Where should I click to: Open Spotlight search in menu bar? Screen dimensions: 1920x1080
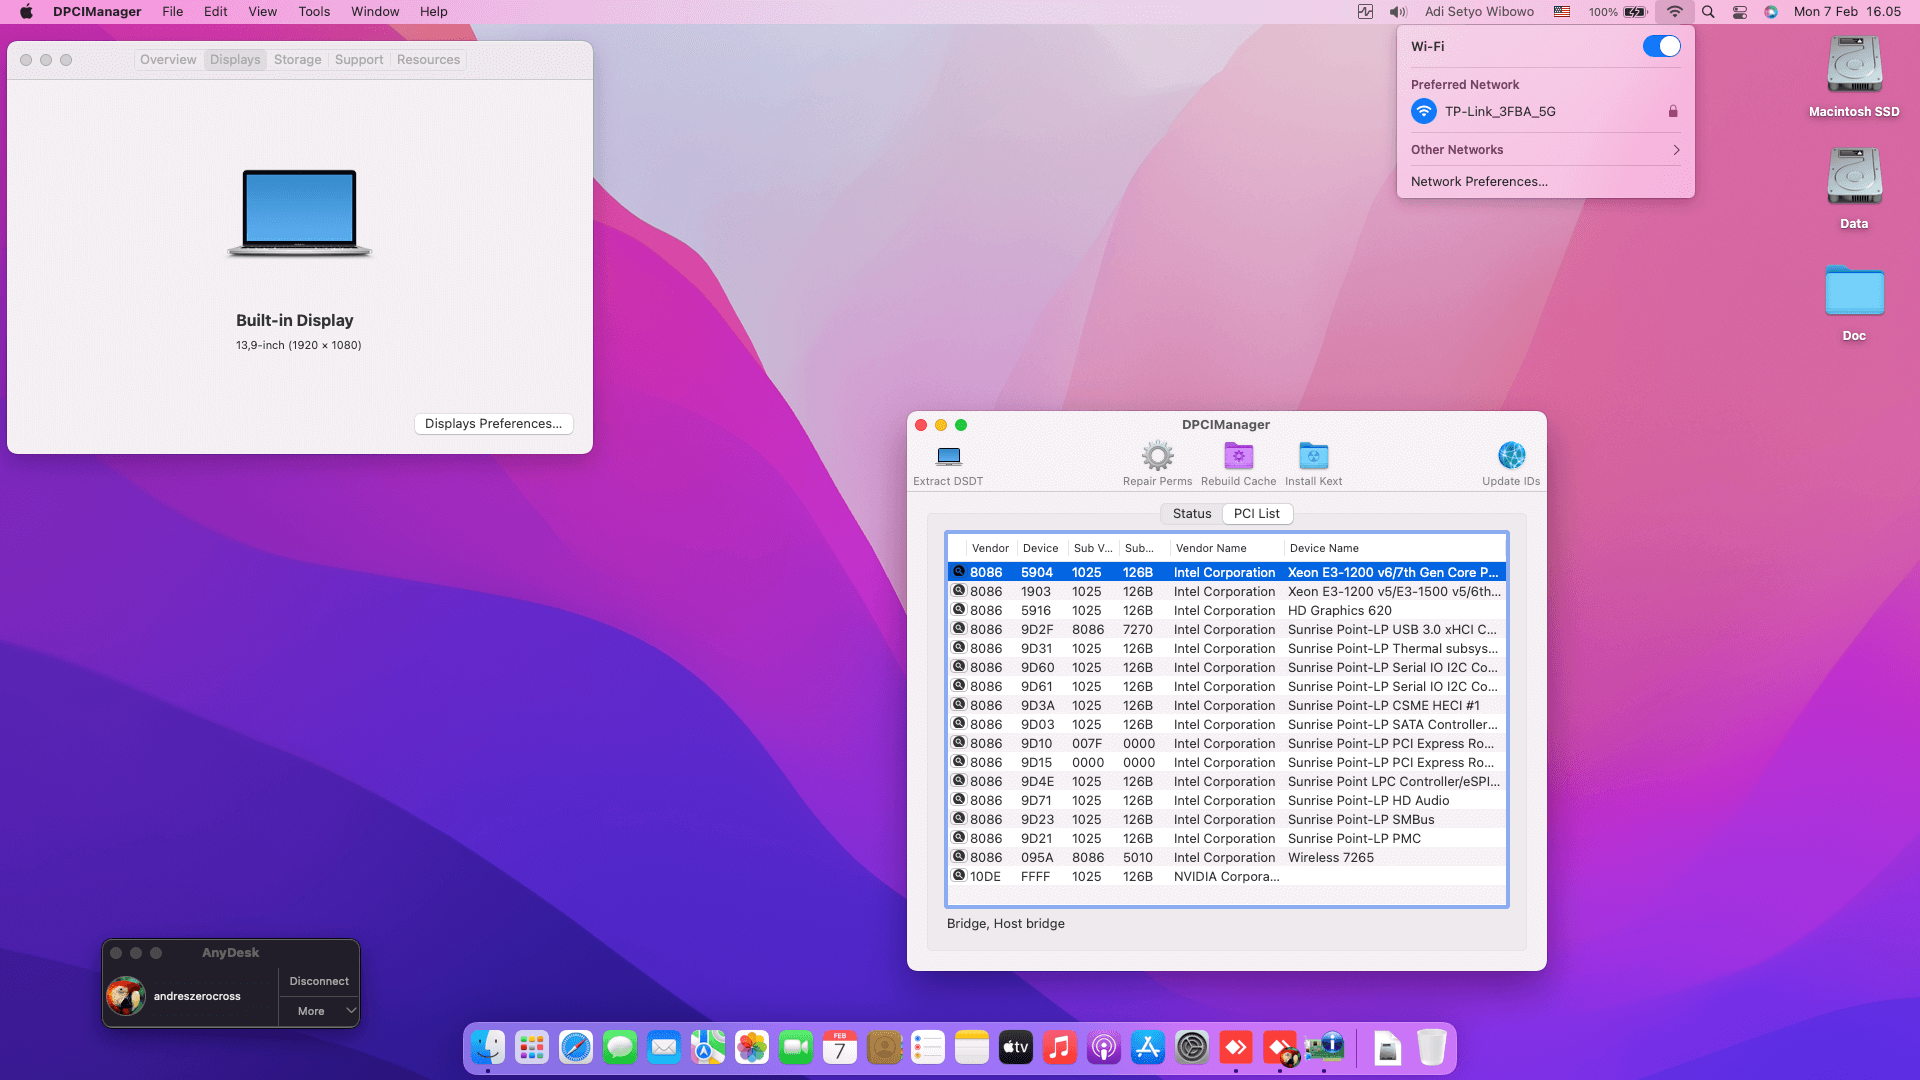(1708, 12)
